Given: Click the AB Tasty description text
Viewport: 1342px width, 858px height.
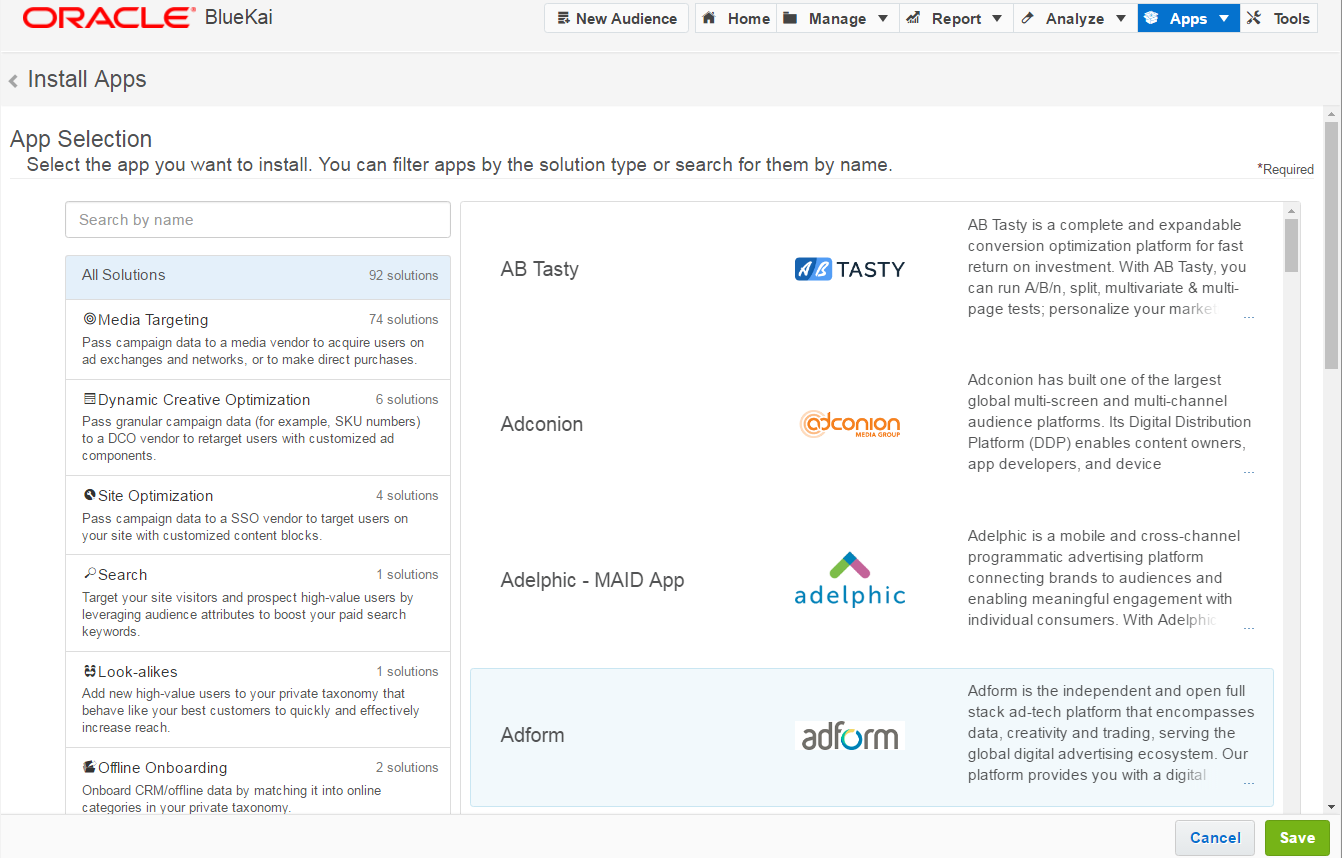Looking at the screenshot, I should (1108, 267).
